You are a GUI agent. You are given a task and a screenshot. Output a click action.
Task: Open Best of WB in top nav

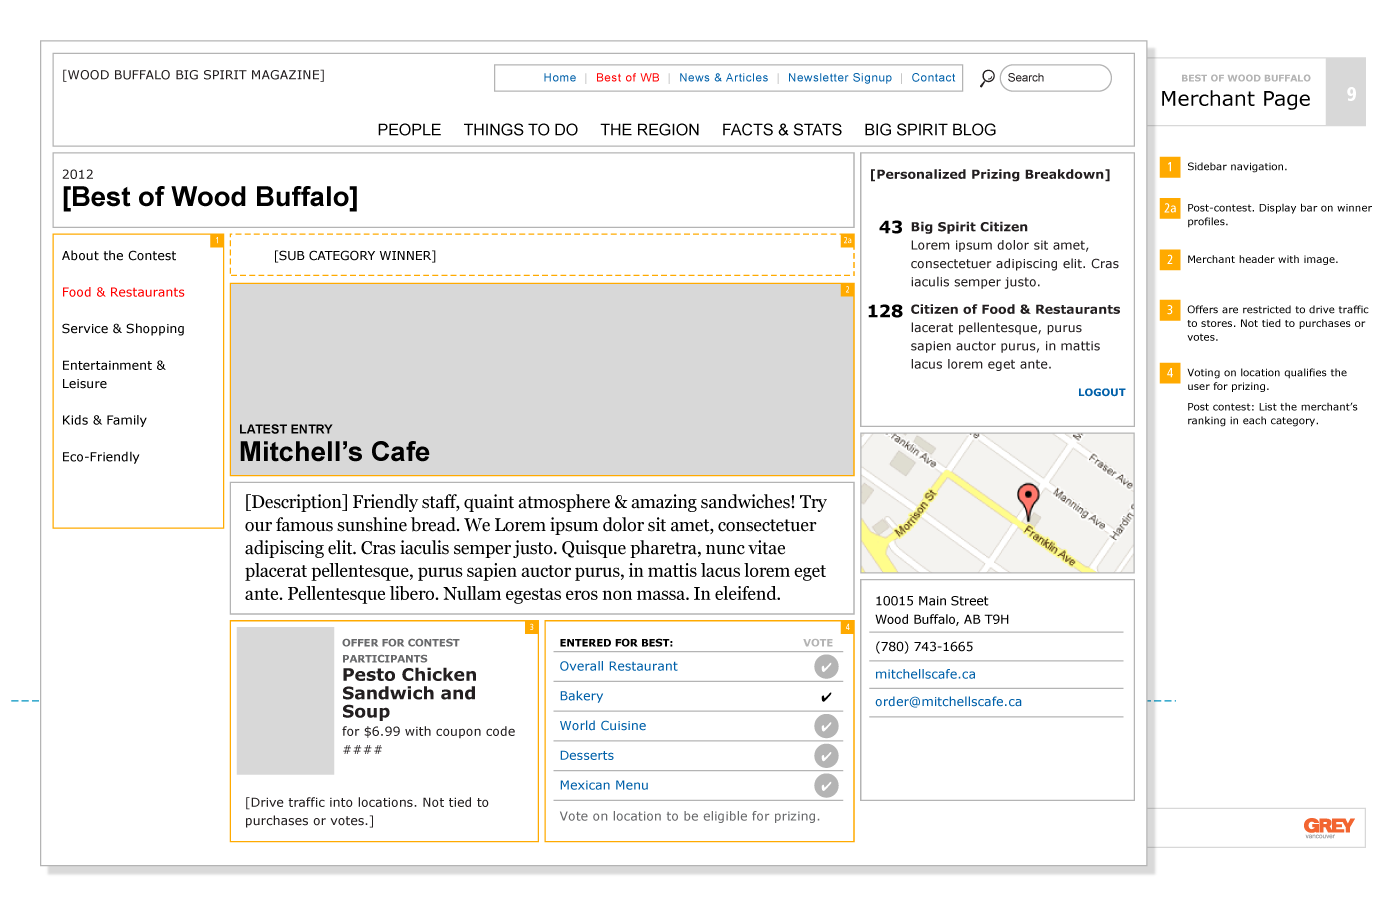(628, 78)
